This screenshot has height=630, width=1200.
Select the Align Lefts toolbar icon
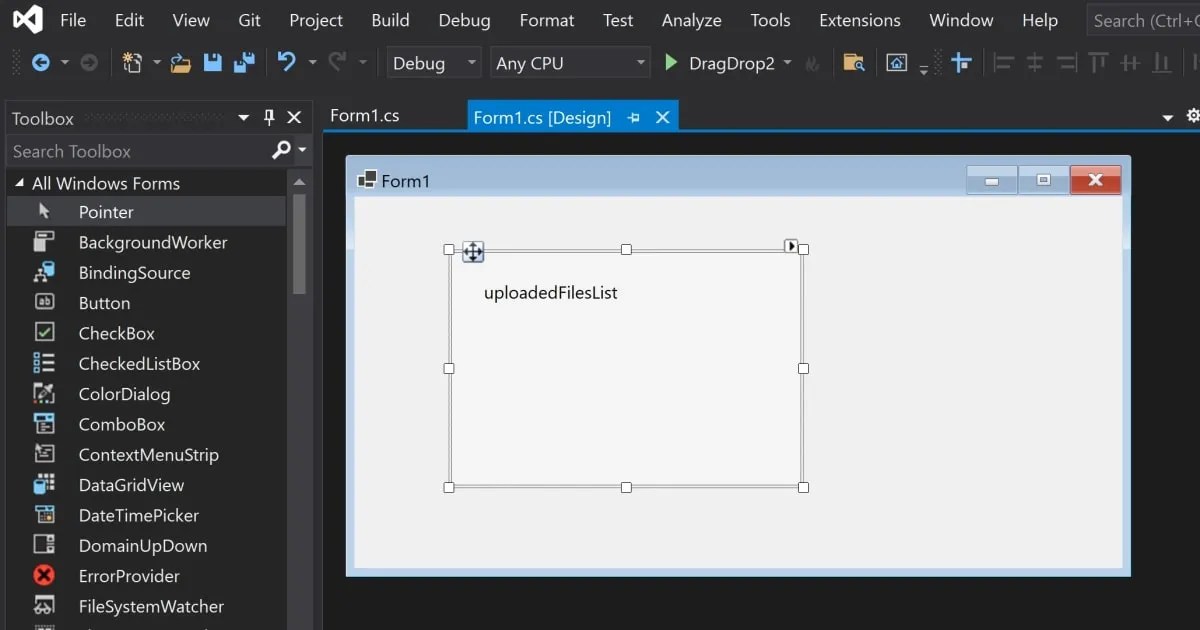(1003, 62)
